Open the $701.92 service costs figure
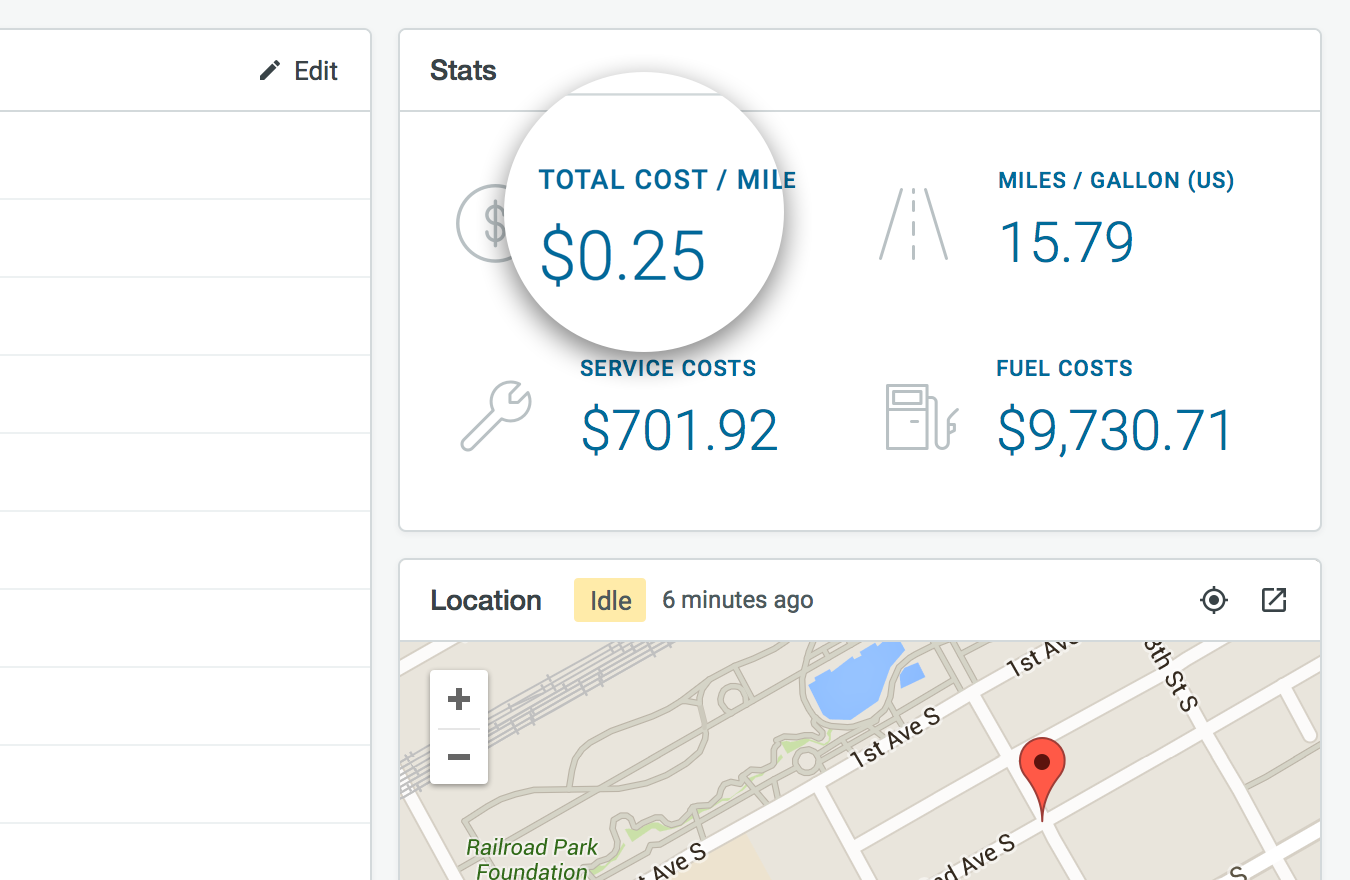 coord(679,431)
